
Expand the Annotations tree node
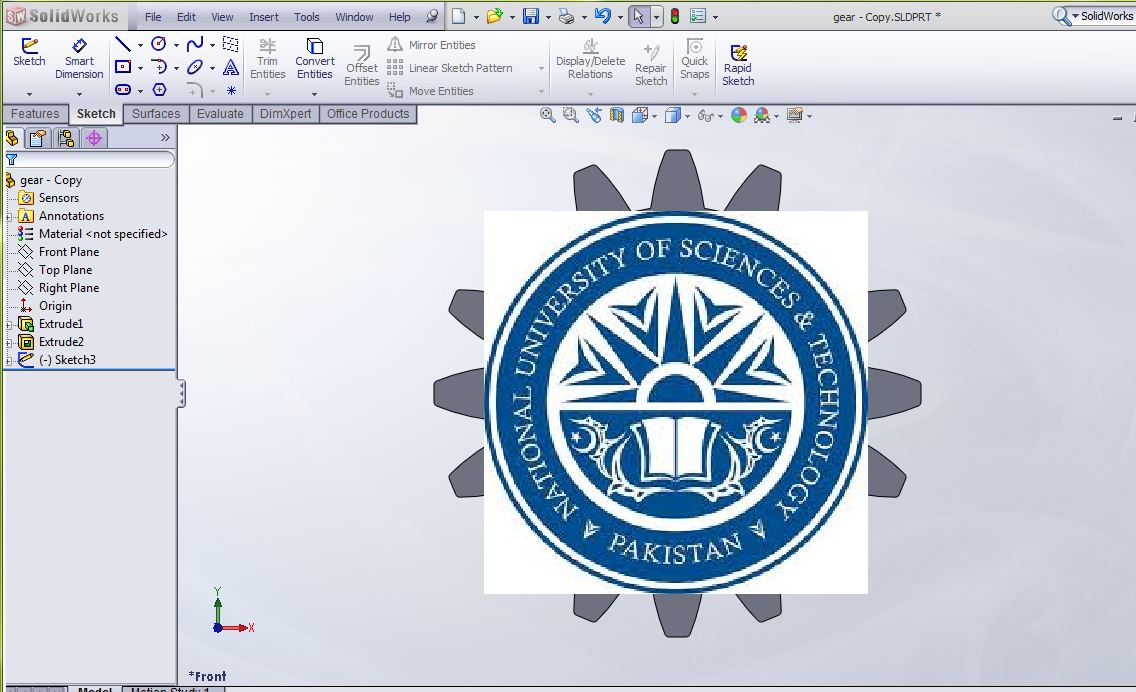[9, 217]
